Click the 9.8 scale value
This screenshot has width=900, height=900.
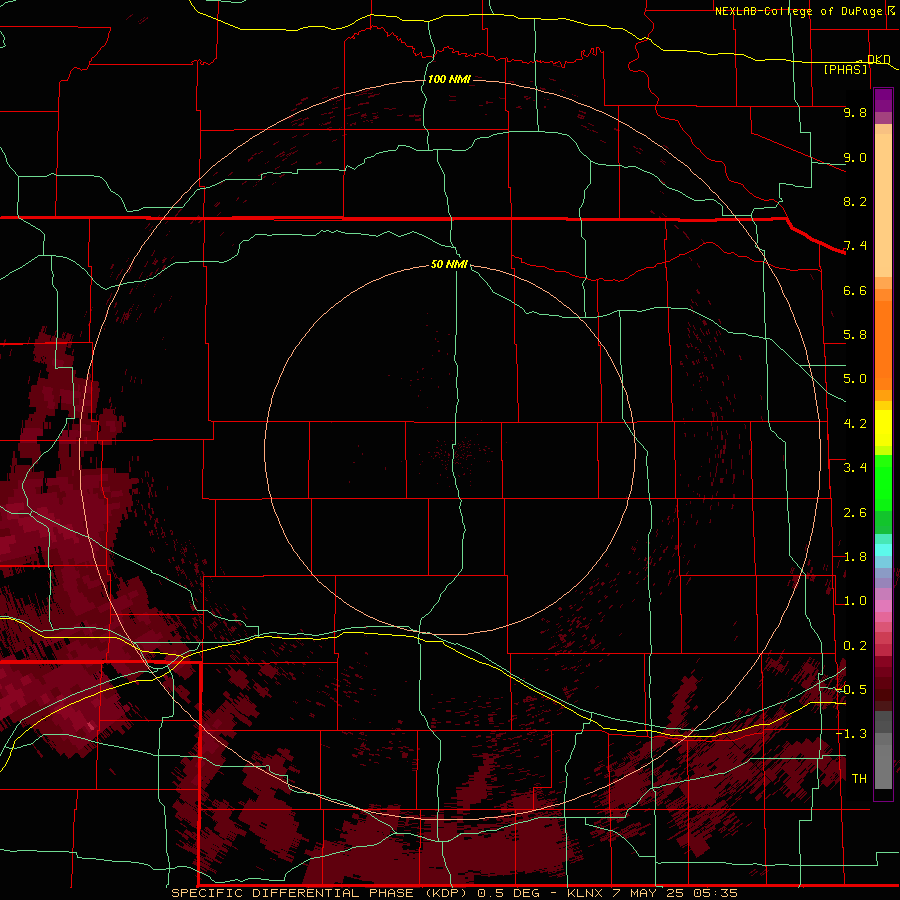point(855,112)
